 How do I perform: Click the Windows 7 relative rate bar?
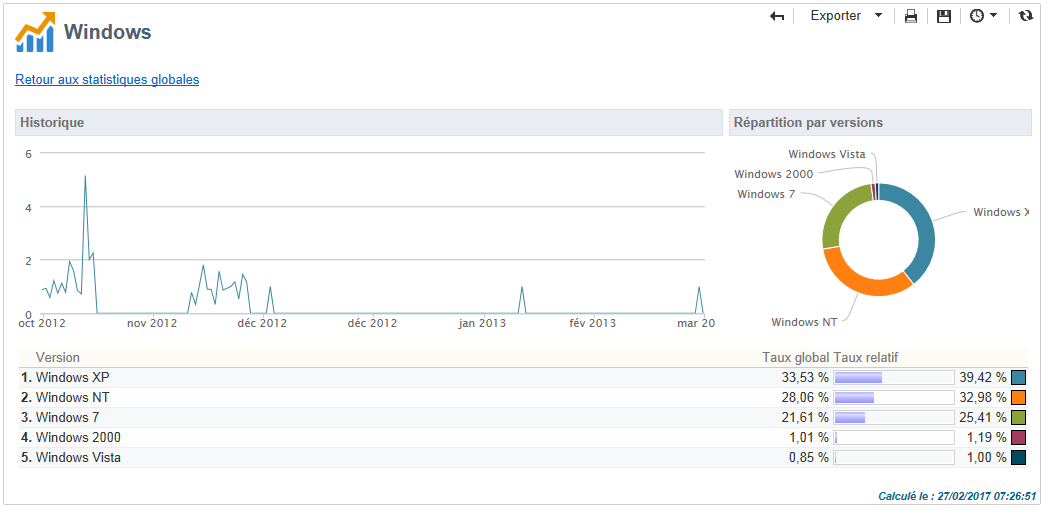point(894,418)
